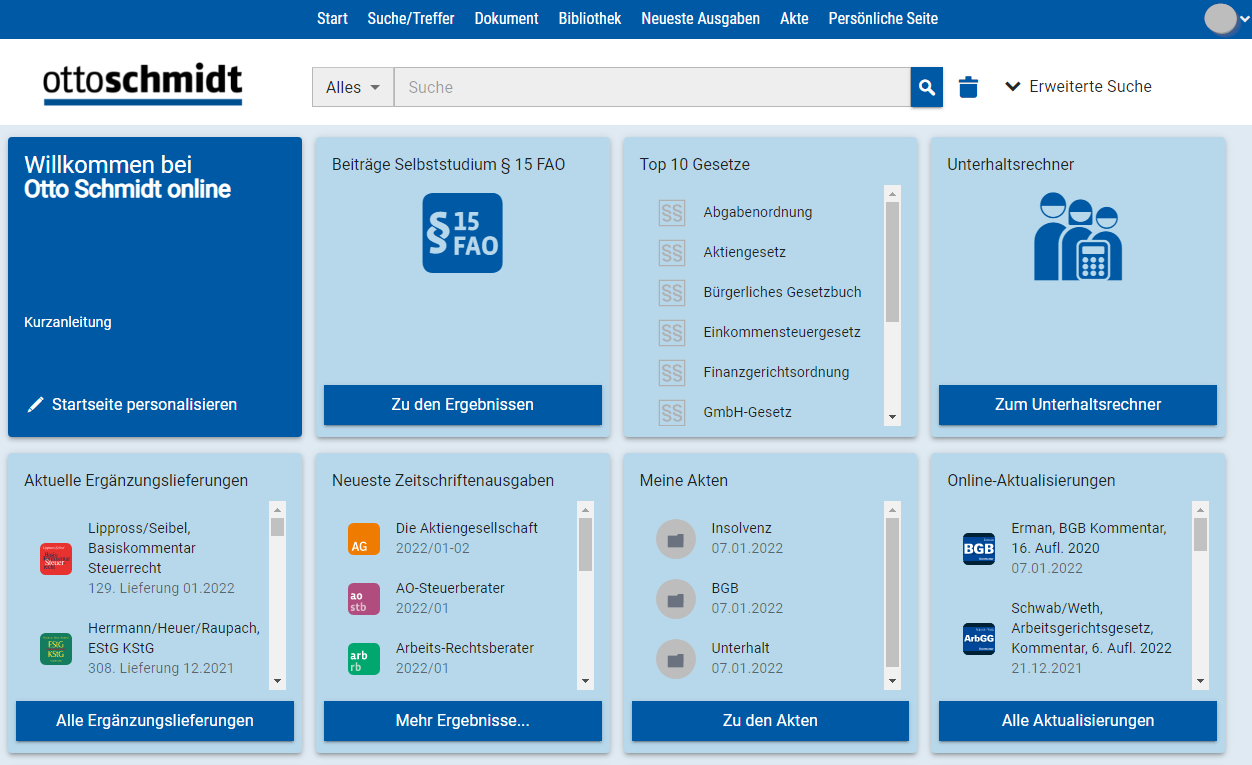Screen dimensions: 1252x765
Task: Click the green arb rb journal icon
Action: (x=364, y=658)
